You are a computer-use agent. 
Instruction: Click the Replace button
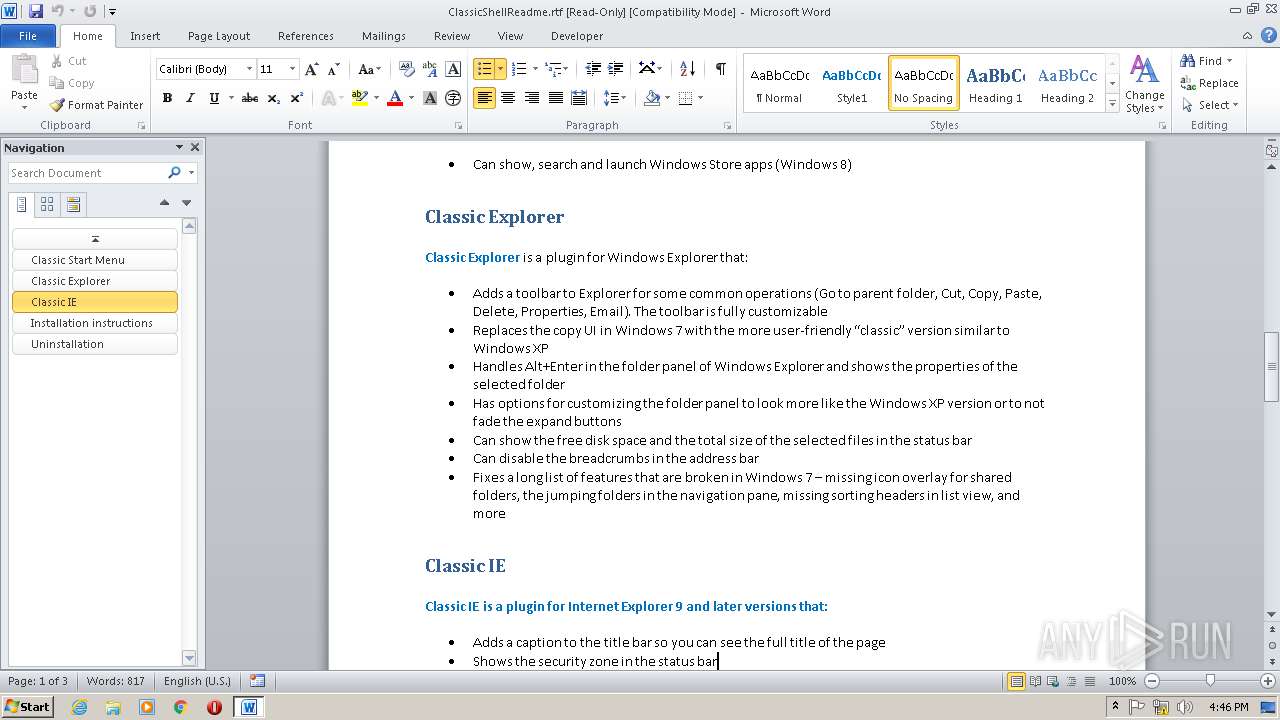1210,83
